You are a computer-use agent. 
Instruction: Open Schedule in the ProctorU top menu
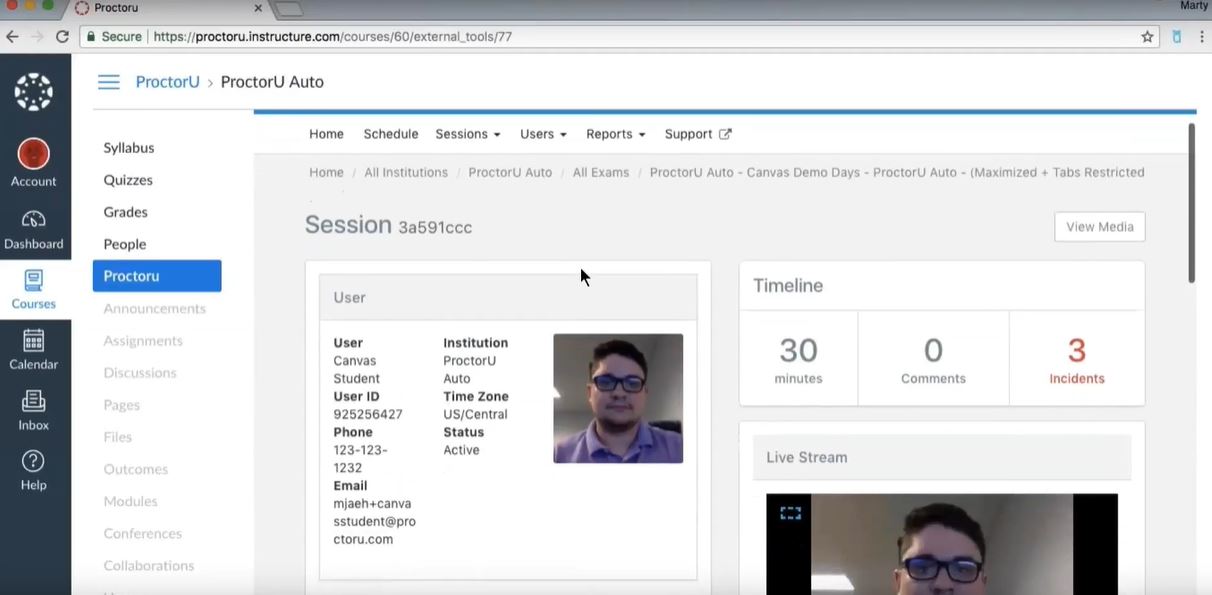tap(391, 134)
